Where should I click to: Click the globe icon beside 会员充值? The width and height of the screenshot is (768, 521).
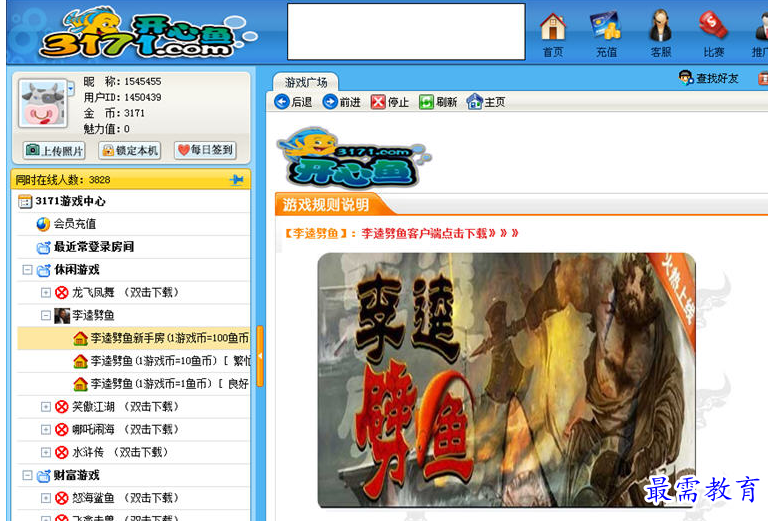tap(44, 224)
